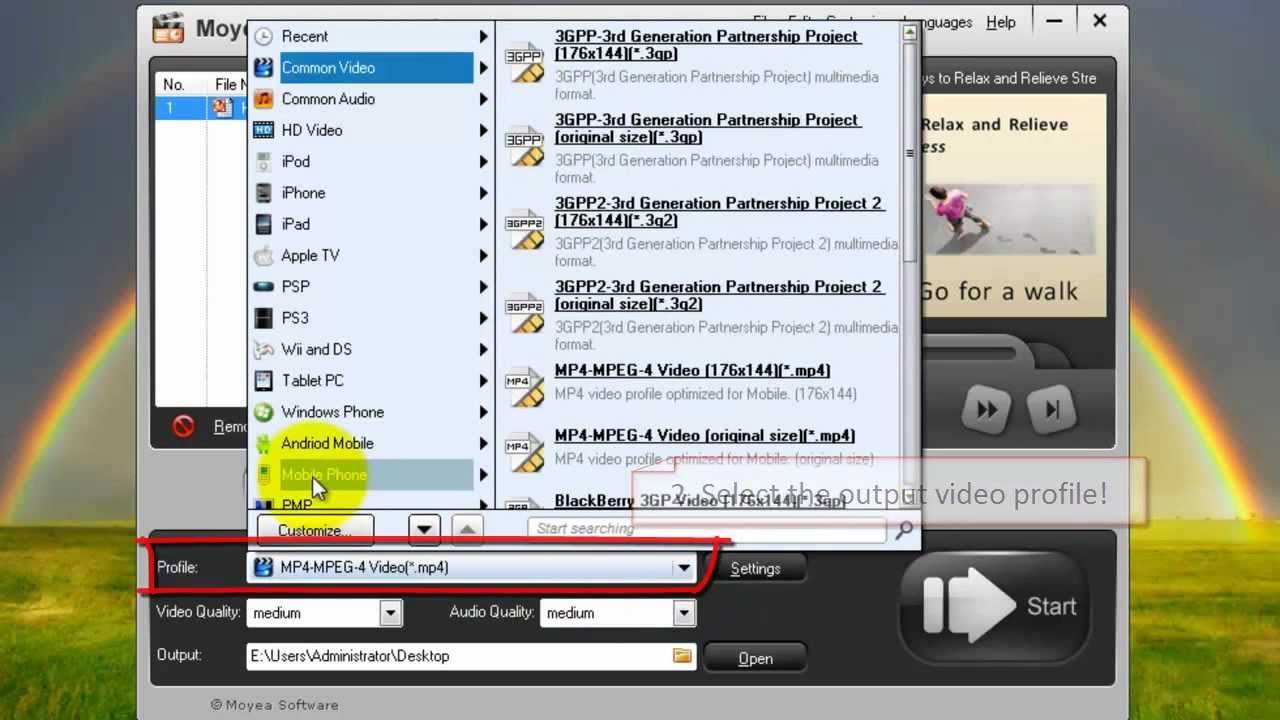
Task: Select 3GPP 176x144 .3gp profile title
Action: pos(707,45)
